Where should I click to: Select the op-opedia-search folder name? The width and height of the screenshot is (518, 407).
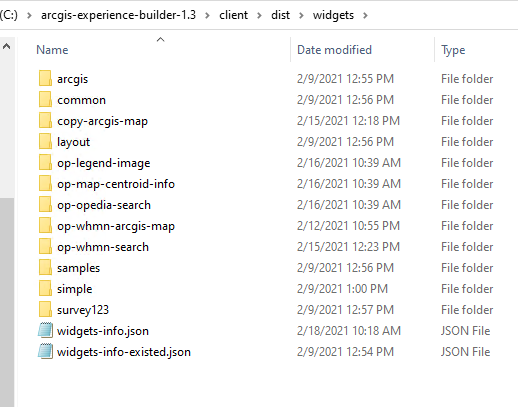[104, 205]
